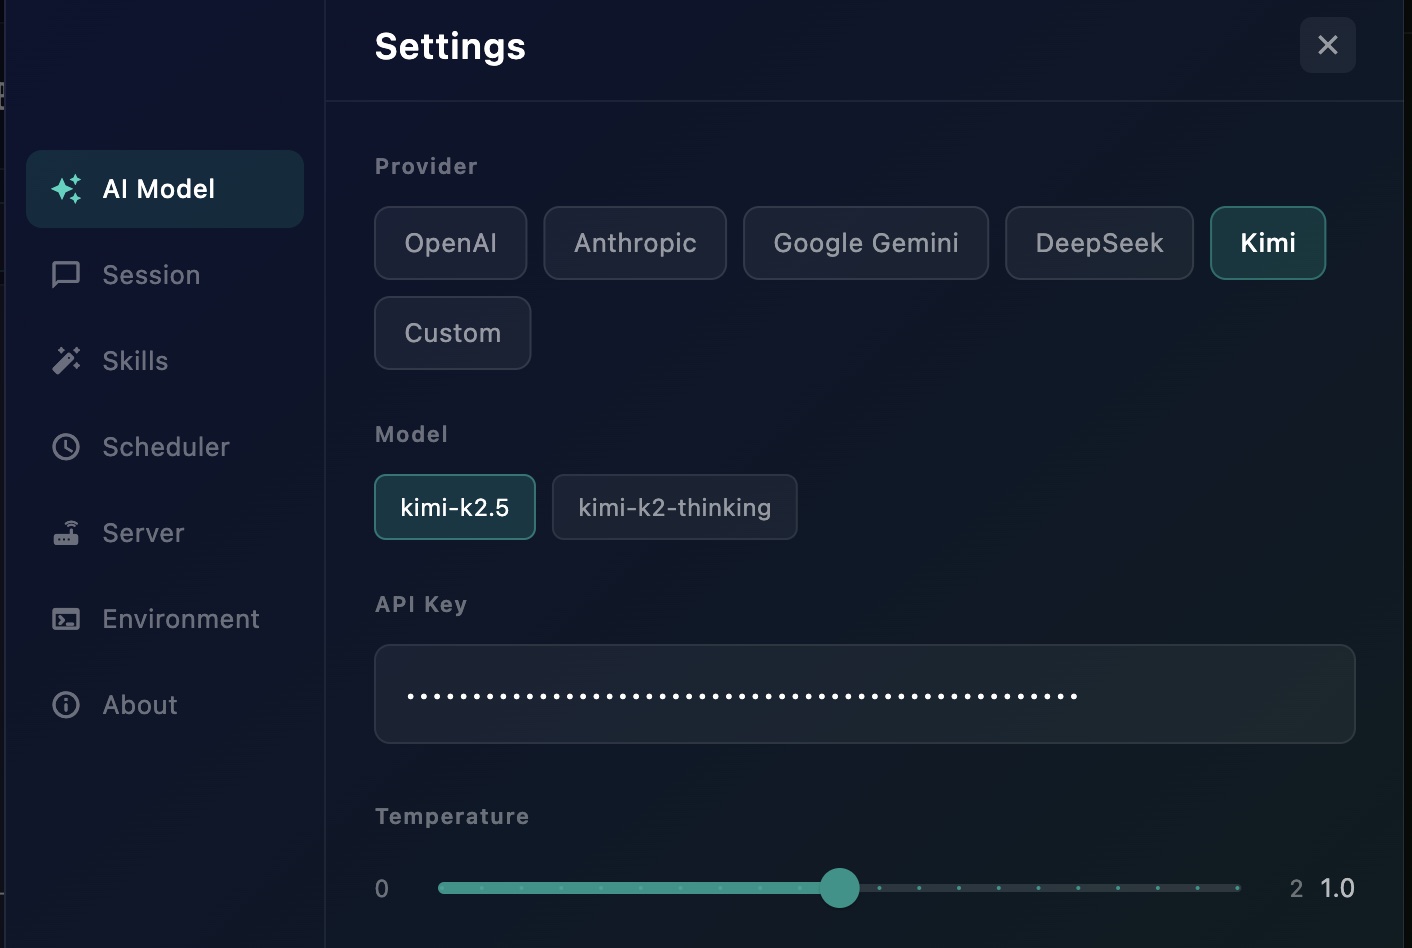Click the Temperature slider handle
Screen dimensions: 1412x948
840,888
